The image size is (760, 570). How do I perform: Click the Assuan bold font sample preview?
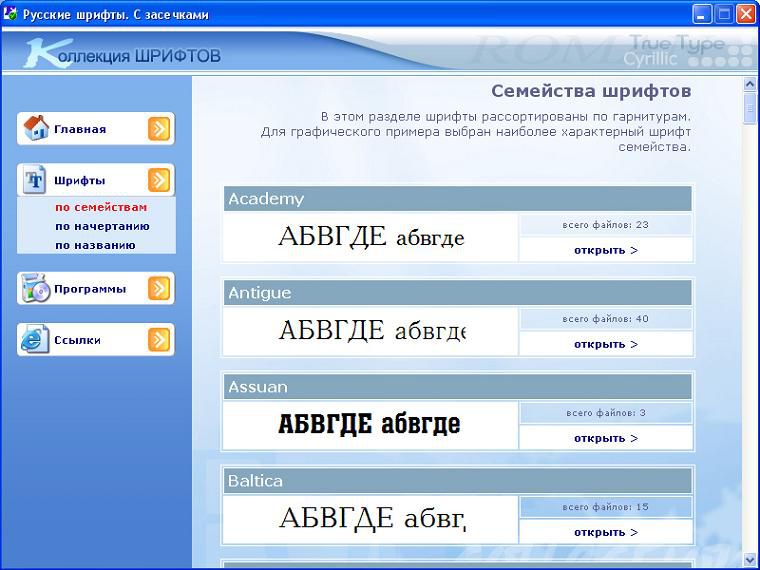[x=369, y=424]
